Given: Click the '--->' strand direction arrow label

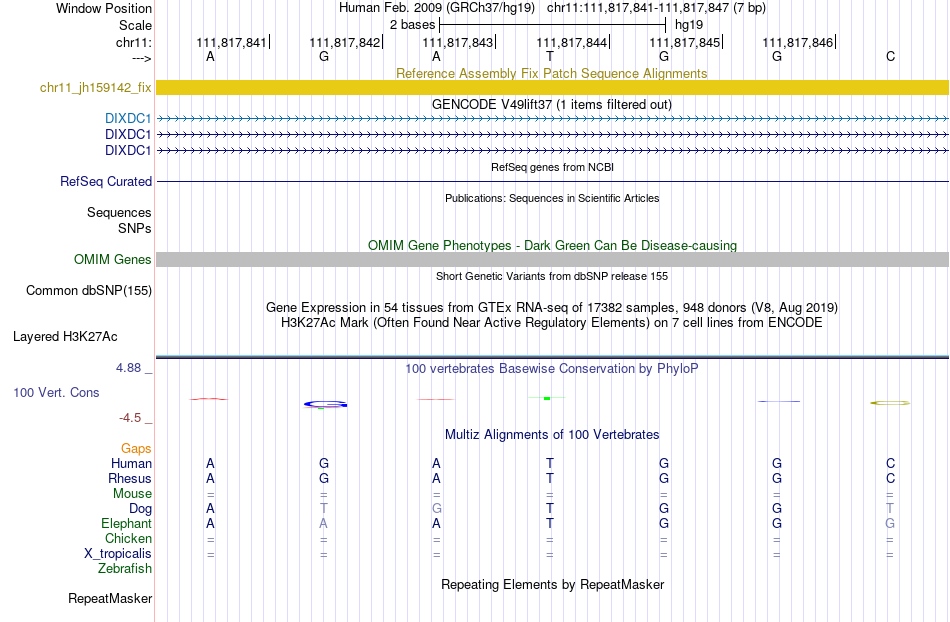Looking at the screenshot, I should click(x=141, y=58).
